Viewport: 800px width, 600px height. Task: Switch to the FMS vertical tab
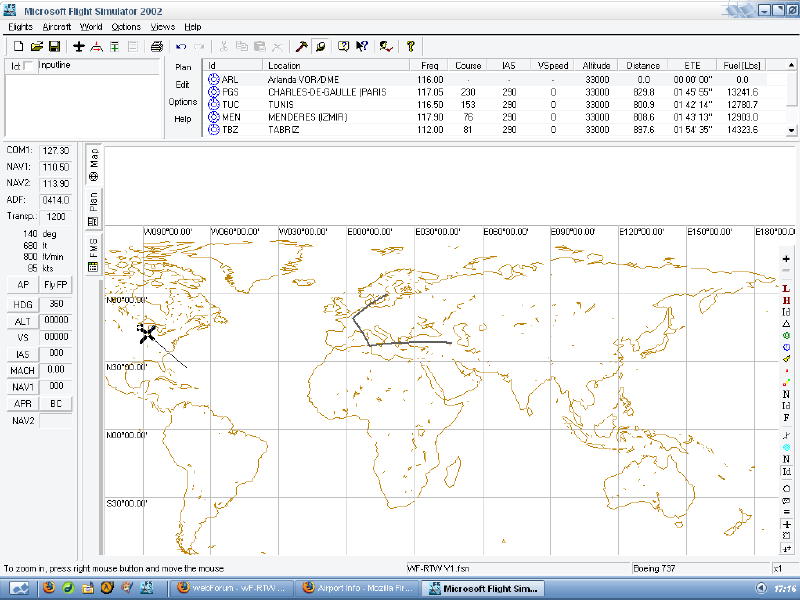pyautogui.click(x=93, y=254)
